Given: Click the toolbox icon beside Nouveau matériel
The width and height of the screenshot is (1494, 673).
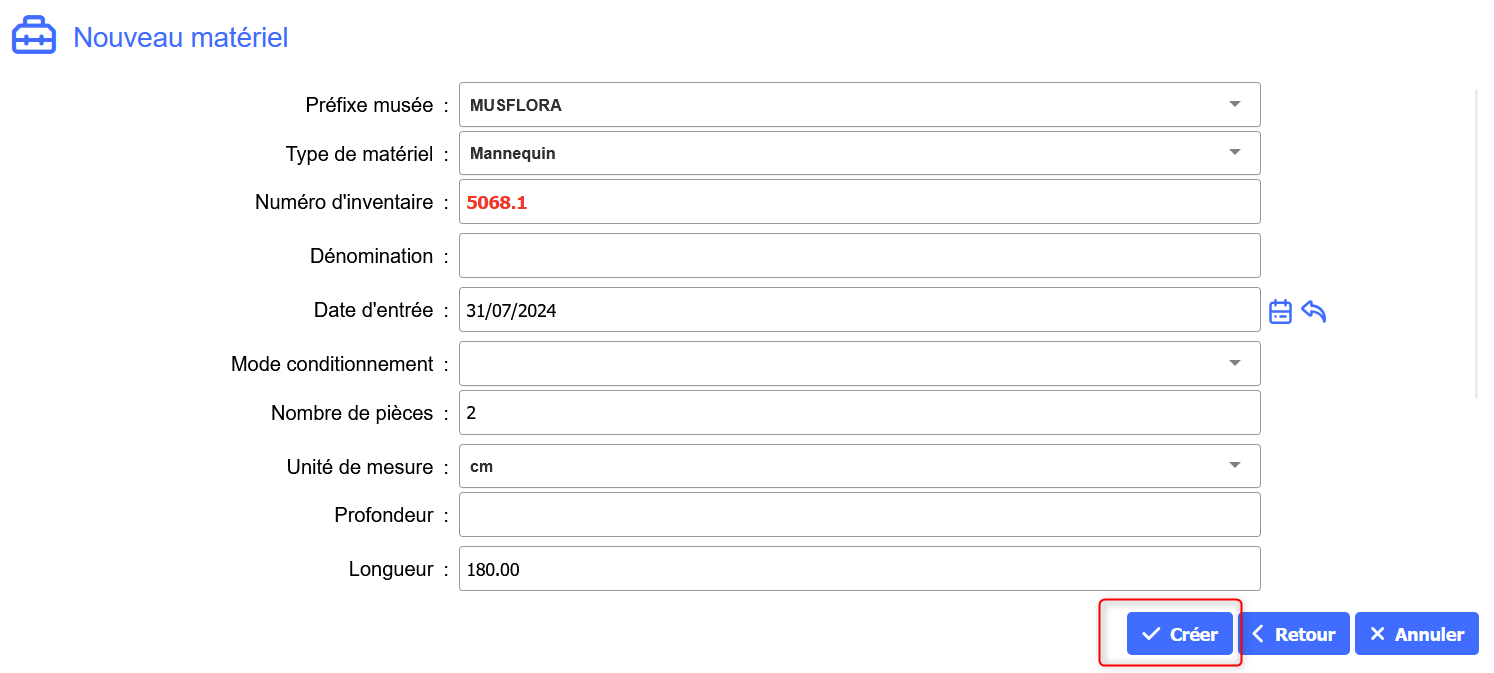Looking at the screenshot, I should 33,37.
